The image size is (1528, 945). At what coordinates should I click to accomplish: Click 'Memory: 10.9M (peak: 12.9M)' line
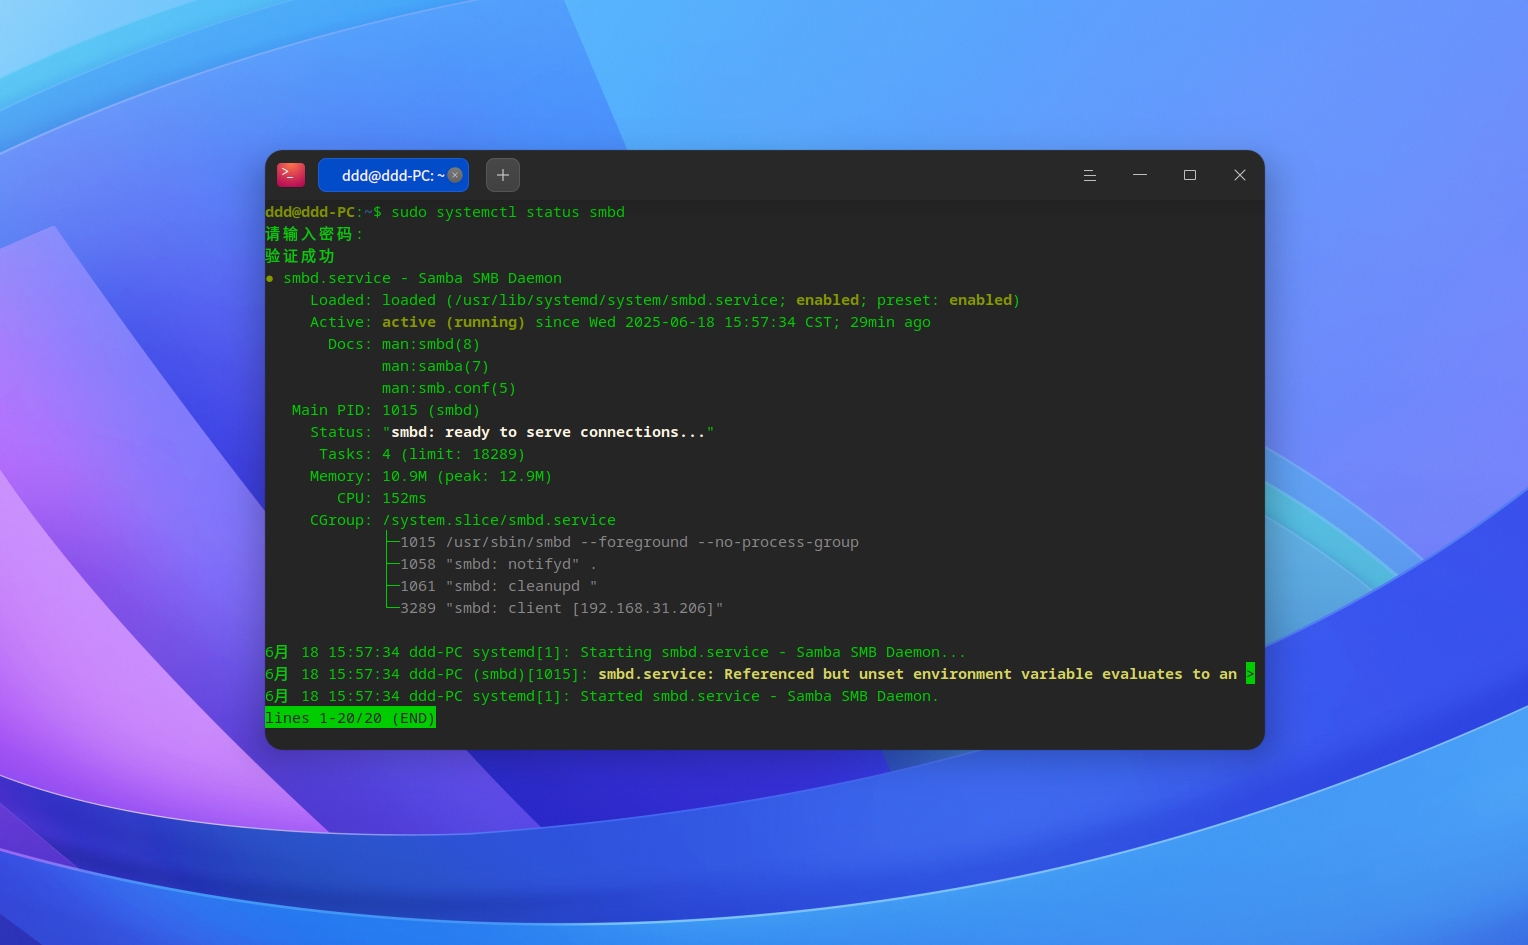(431, 476)
